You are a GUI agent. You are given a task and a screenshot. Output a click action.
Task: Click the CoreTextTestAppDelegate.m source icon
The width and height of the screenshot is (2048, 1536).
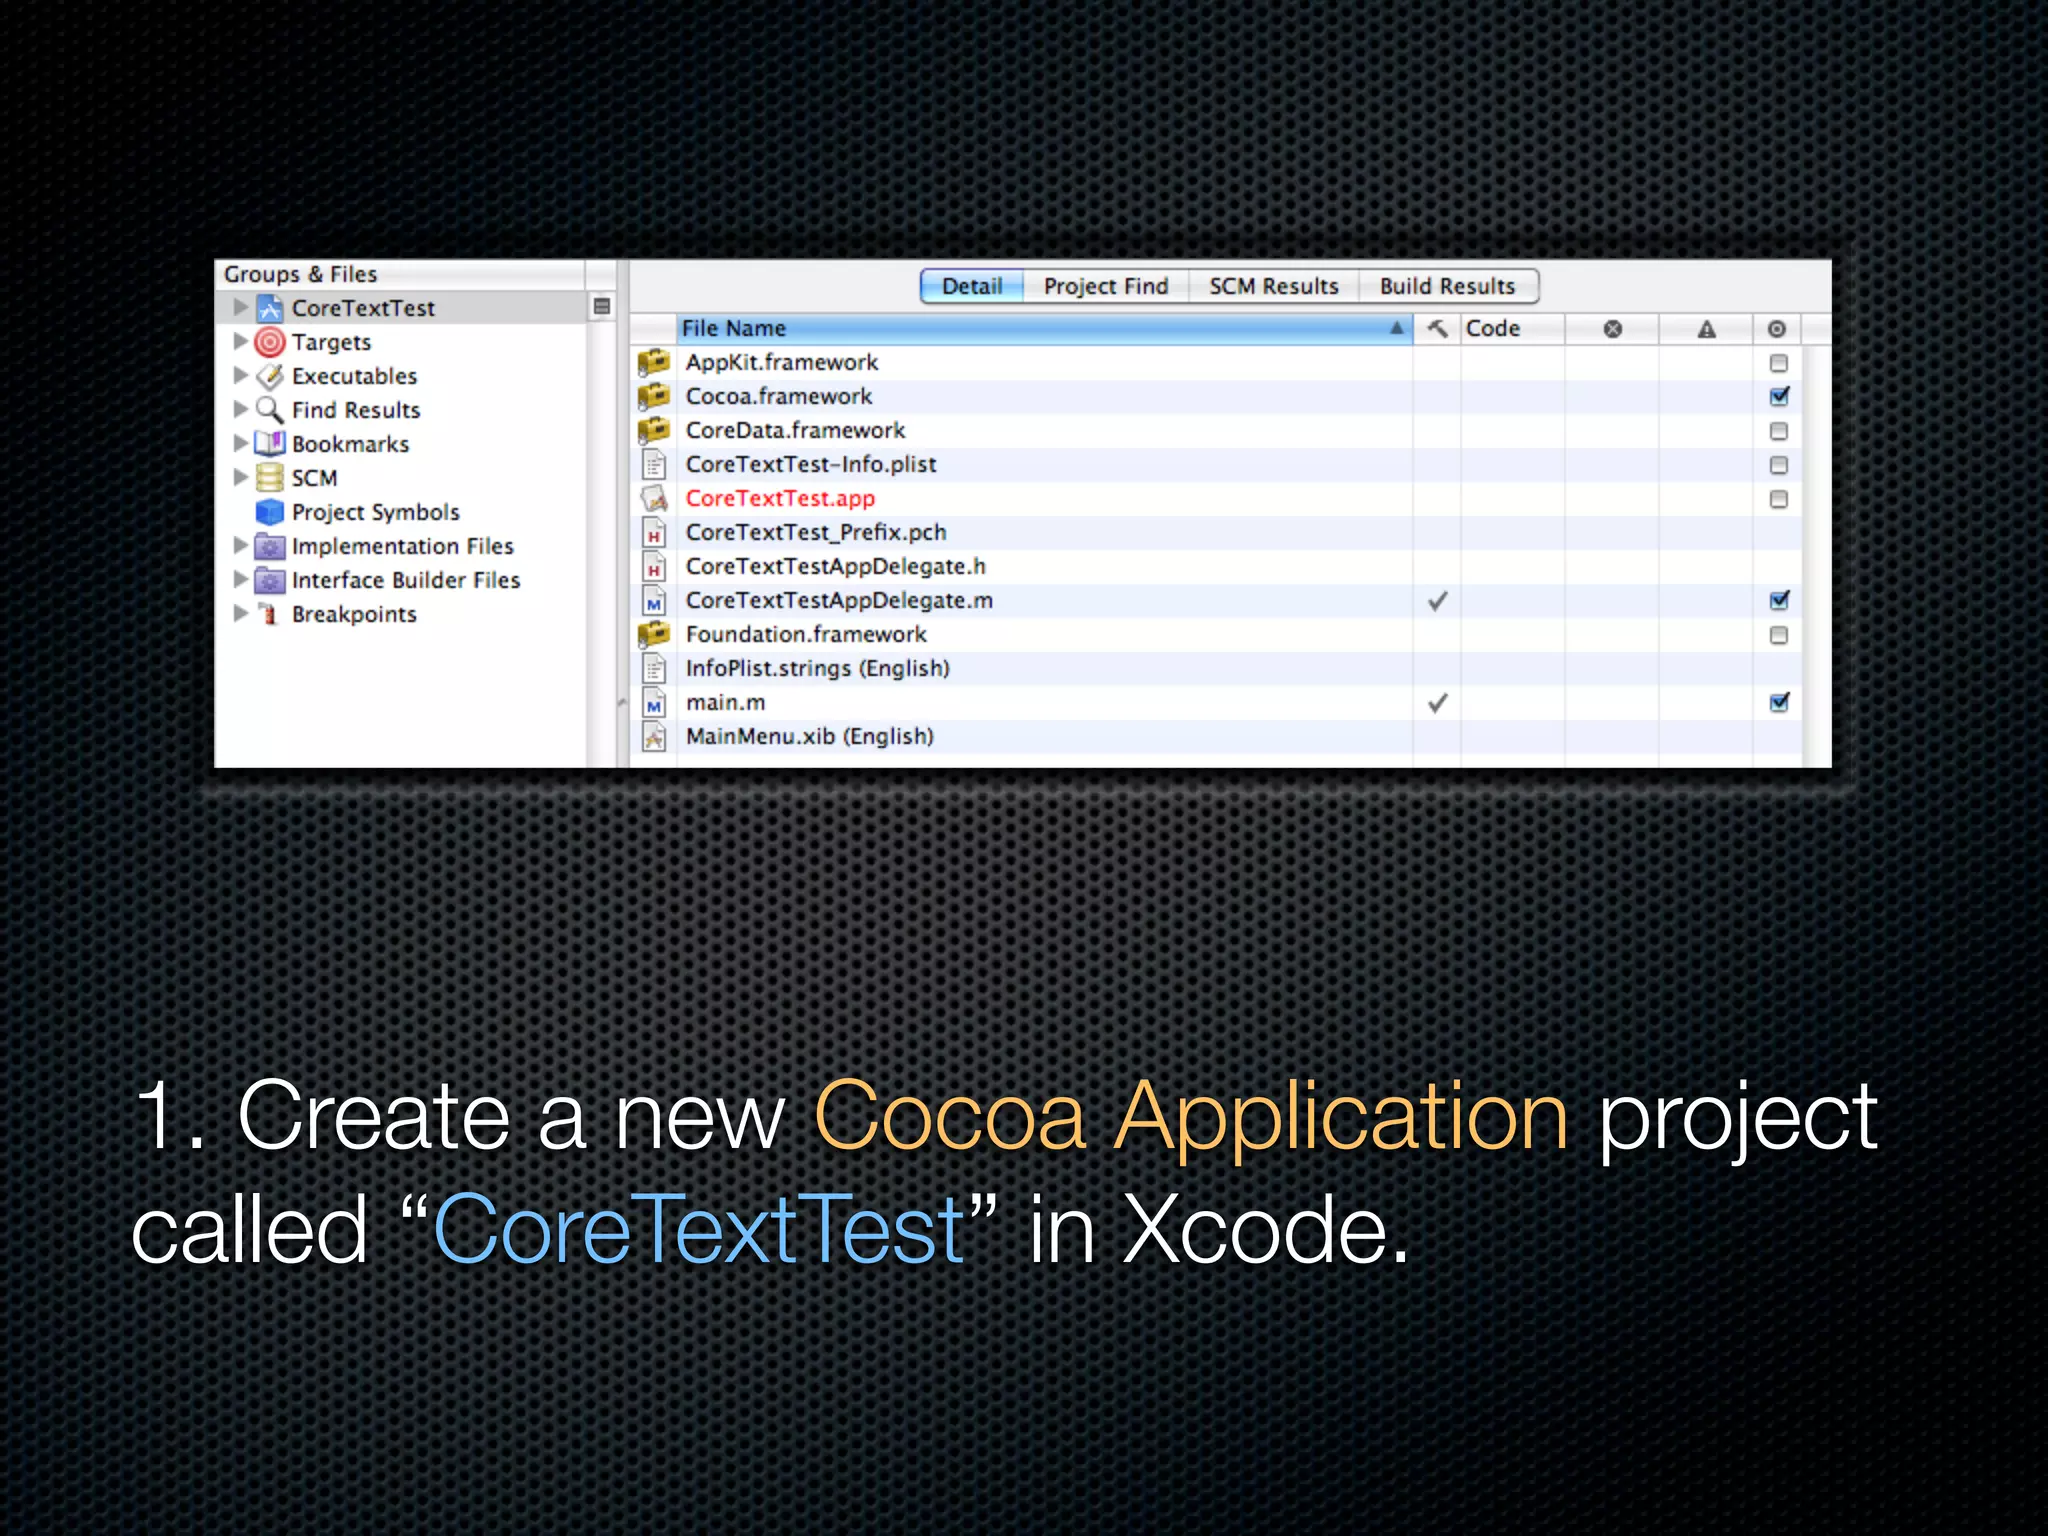click(654, 600)
